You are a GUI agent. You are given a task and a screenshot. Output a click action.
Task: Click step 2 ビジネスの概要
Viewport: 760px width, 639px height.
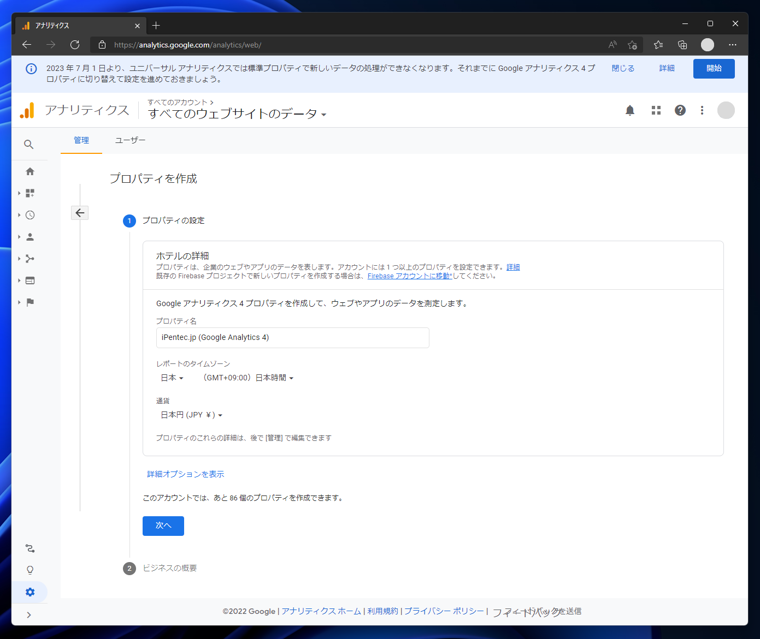[169, 568]
